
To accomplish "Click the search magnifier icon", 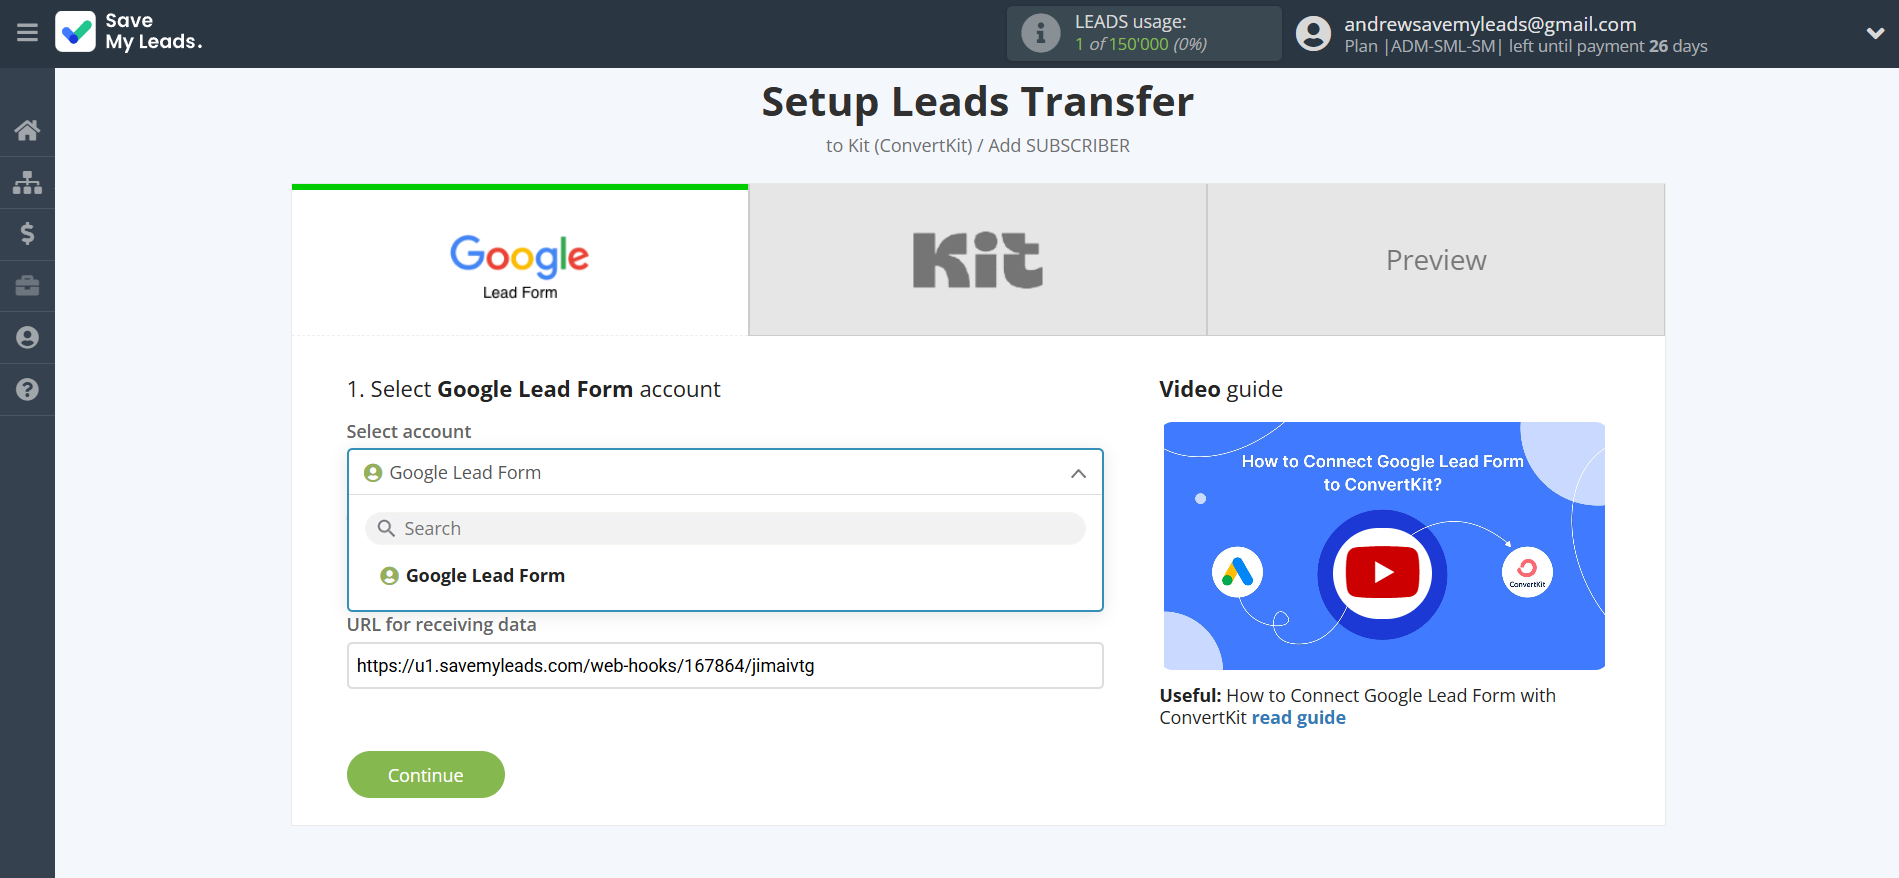I will [386, 528].
